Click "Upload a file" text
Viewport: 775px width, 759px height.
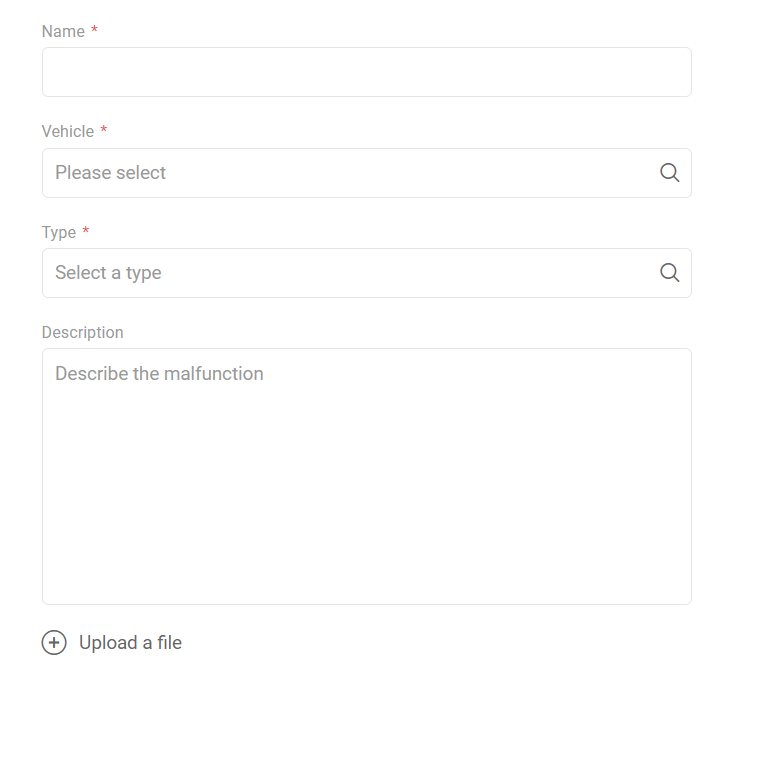tap(130, 643)
